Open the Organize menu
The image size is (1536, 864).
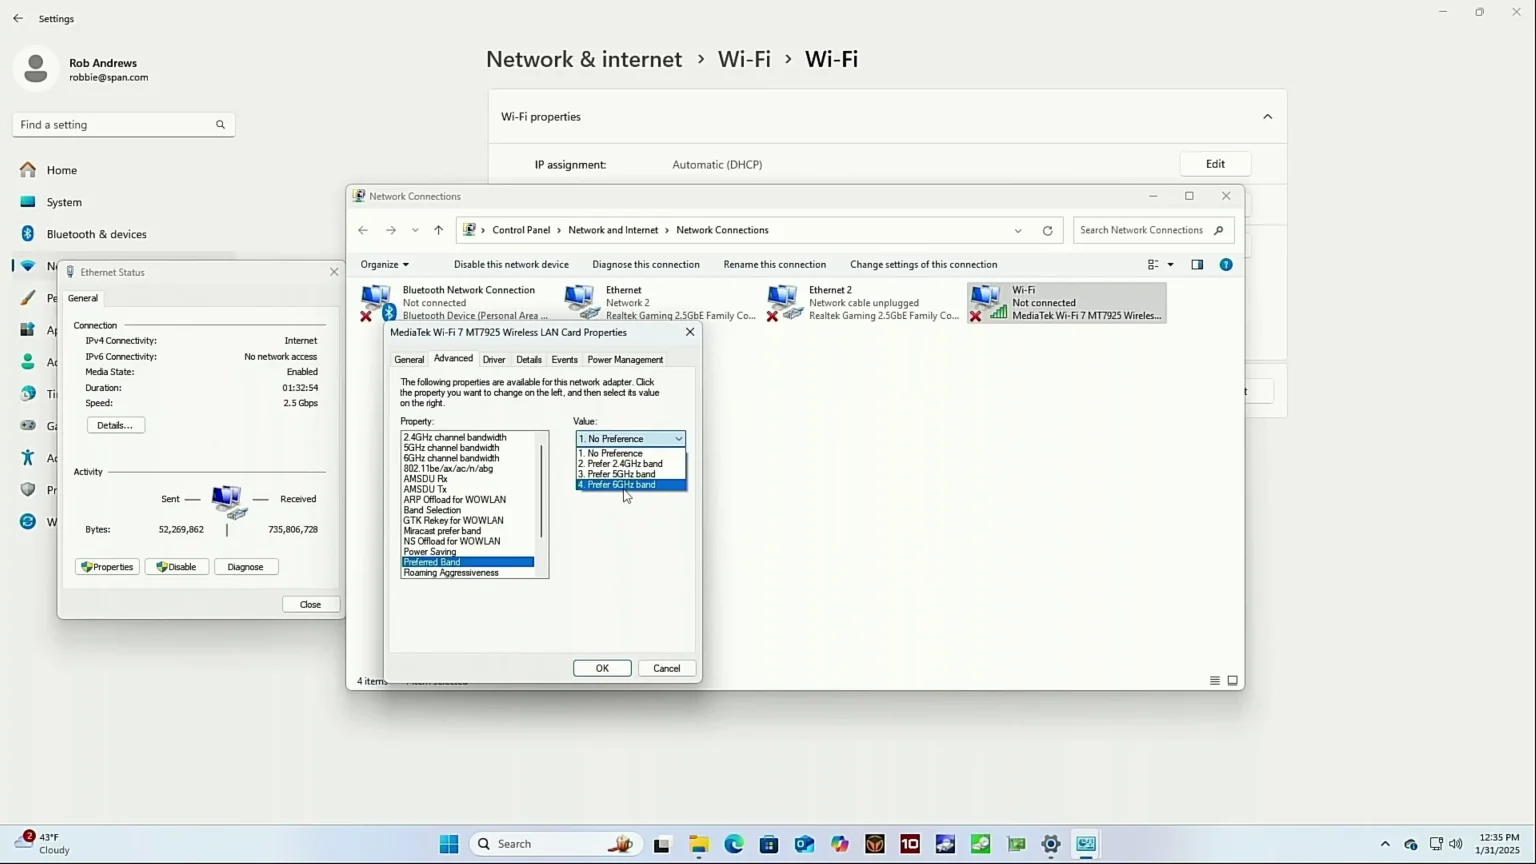[384, 265]
